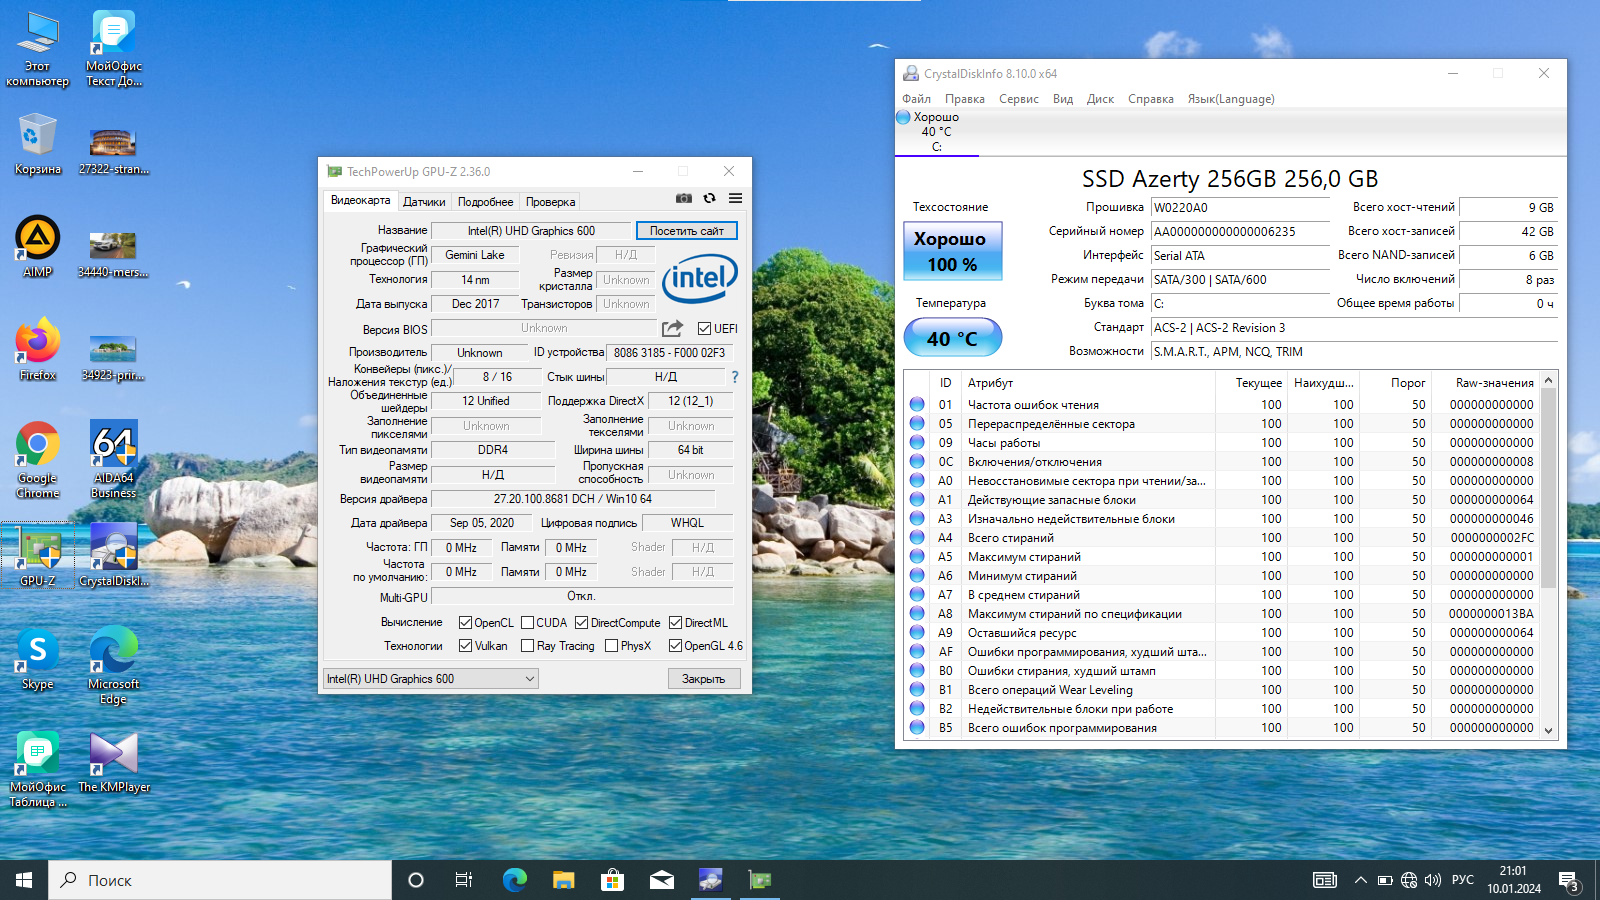The height and width of the screenshot is (900, 1600).
Task: Select the Всего стираний attribute row
Action: pyautogui.click(x=1222, y=538)
